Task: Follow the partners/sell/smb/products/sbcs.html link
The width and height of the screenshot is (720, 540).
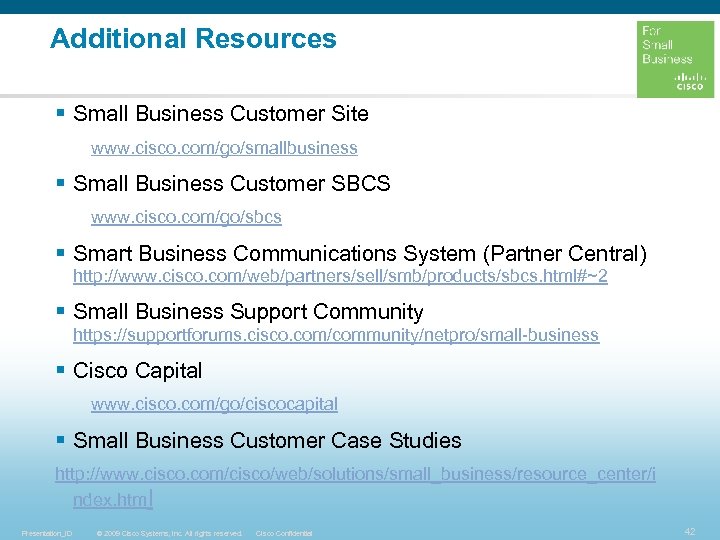Action: (x=340, y=276)
